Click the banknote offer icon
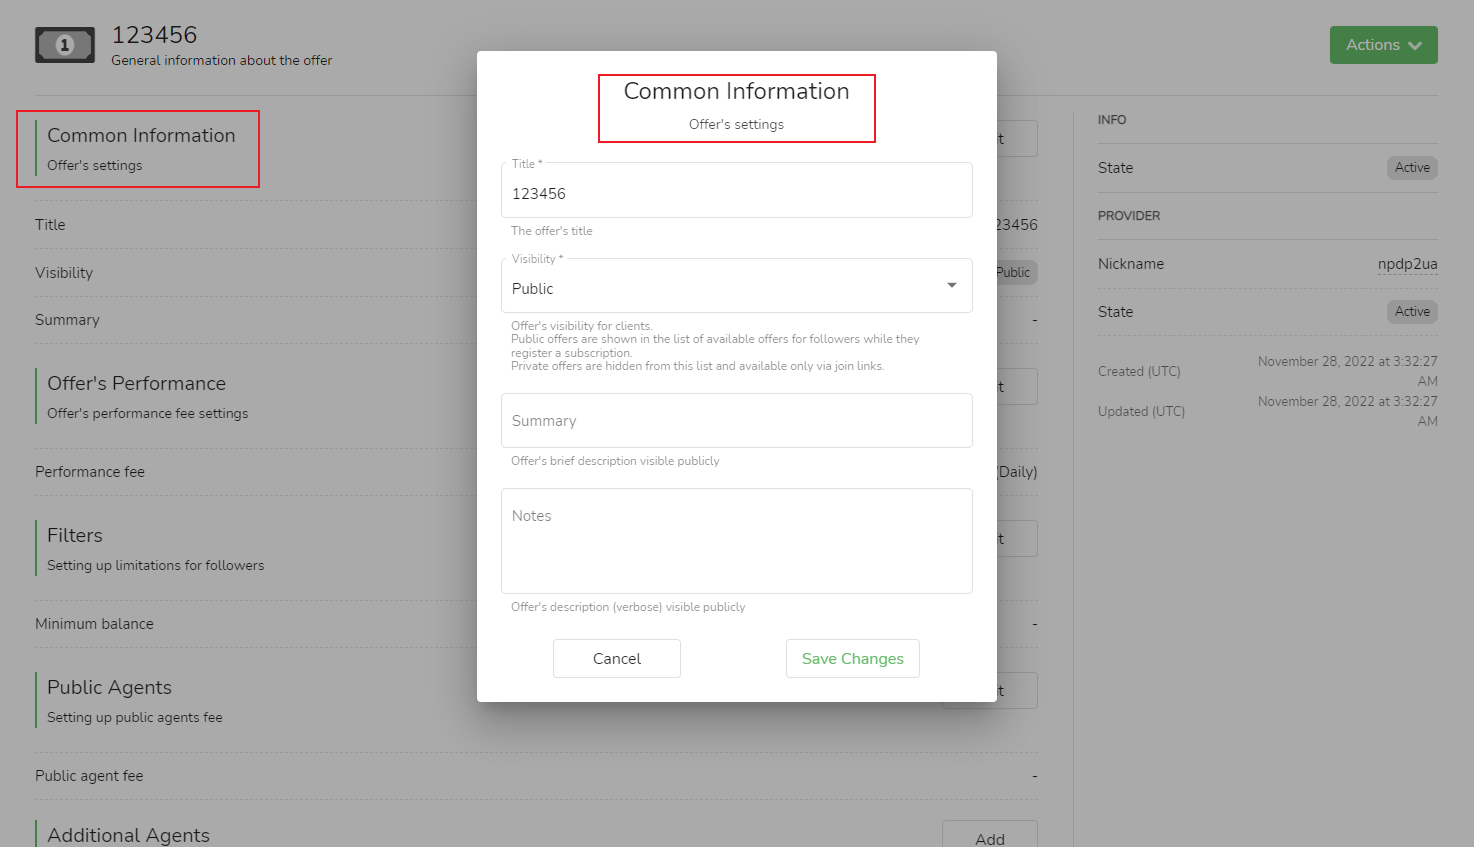Viewport: 1474px width, 847px height. tap(65, 45)
